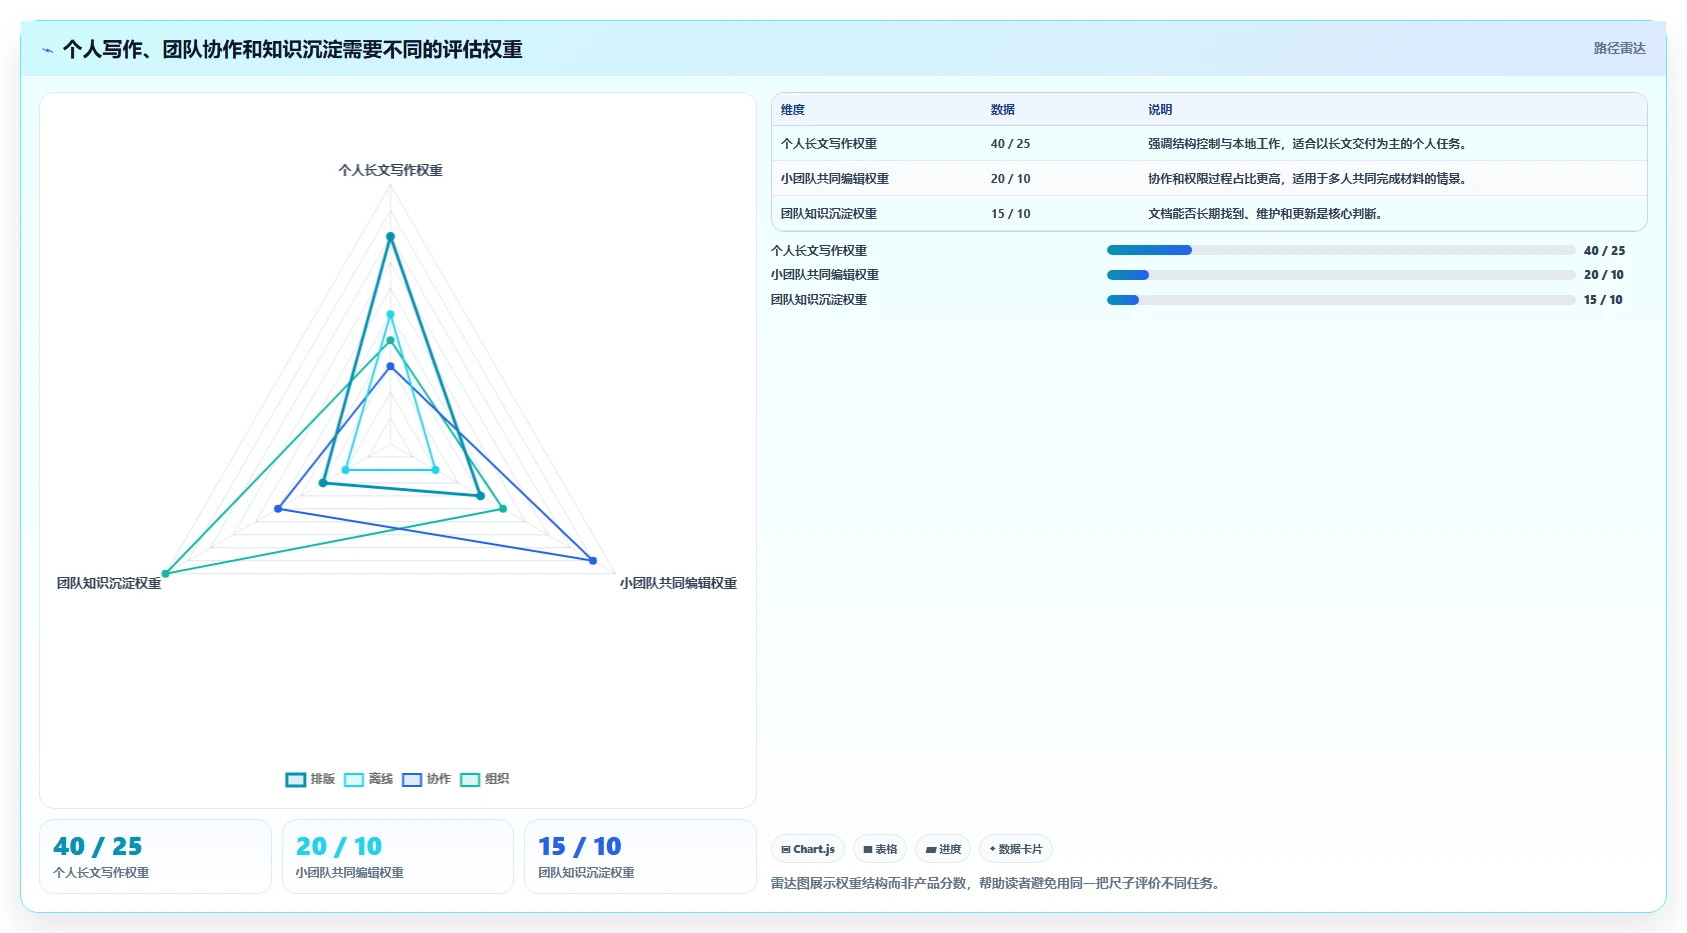Click the title 个人写作、团队协作和知识沉淀需要不同的评估权重
This screenshot has width=1687, height=933.
coord(292,49)
